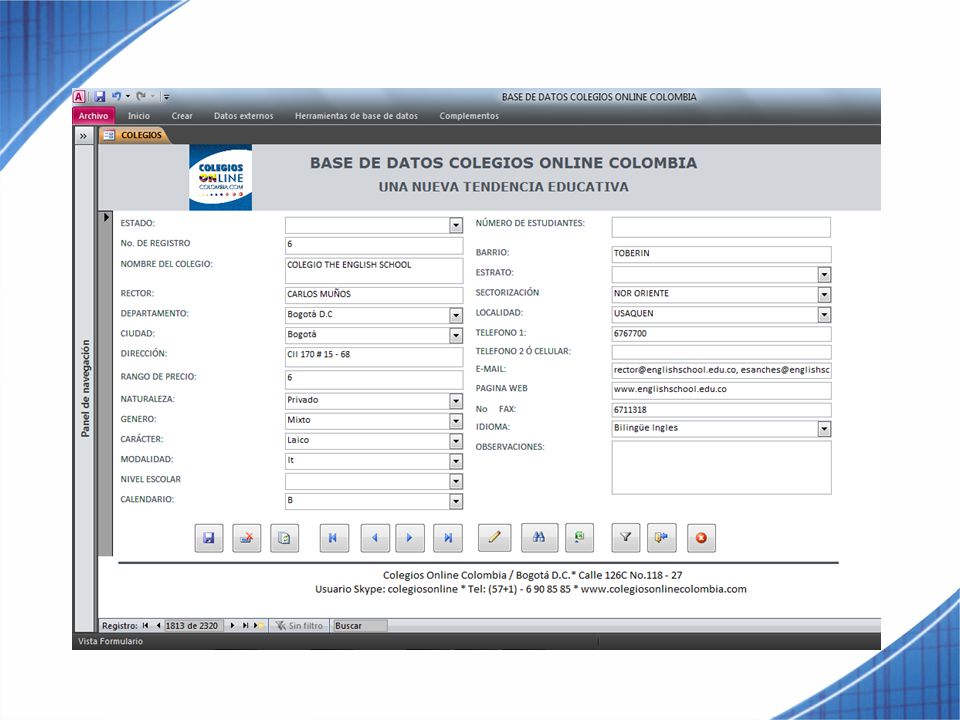
Task: Click undo arrow in quick access toolbar
Action: [x=116, y=96]
